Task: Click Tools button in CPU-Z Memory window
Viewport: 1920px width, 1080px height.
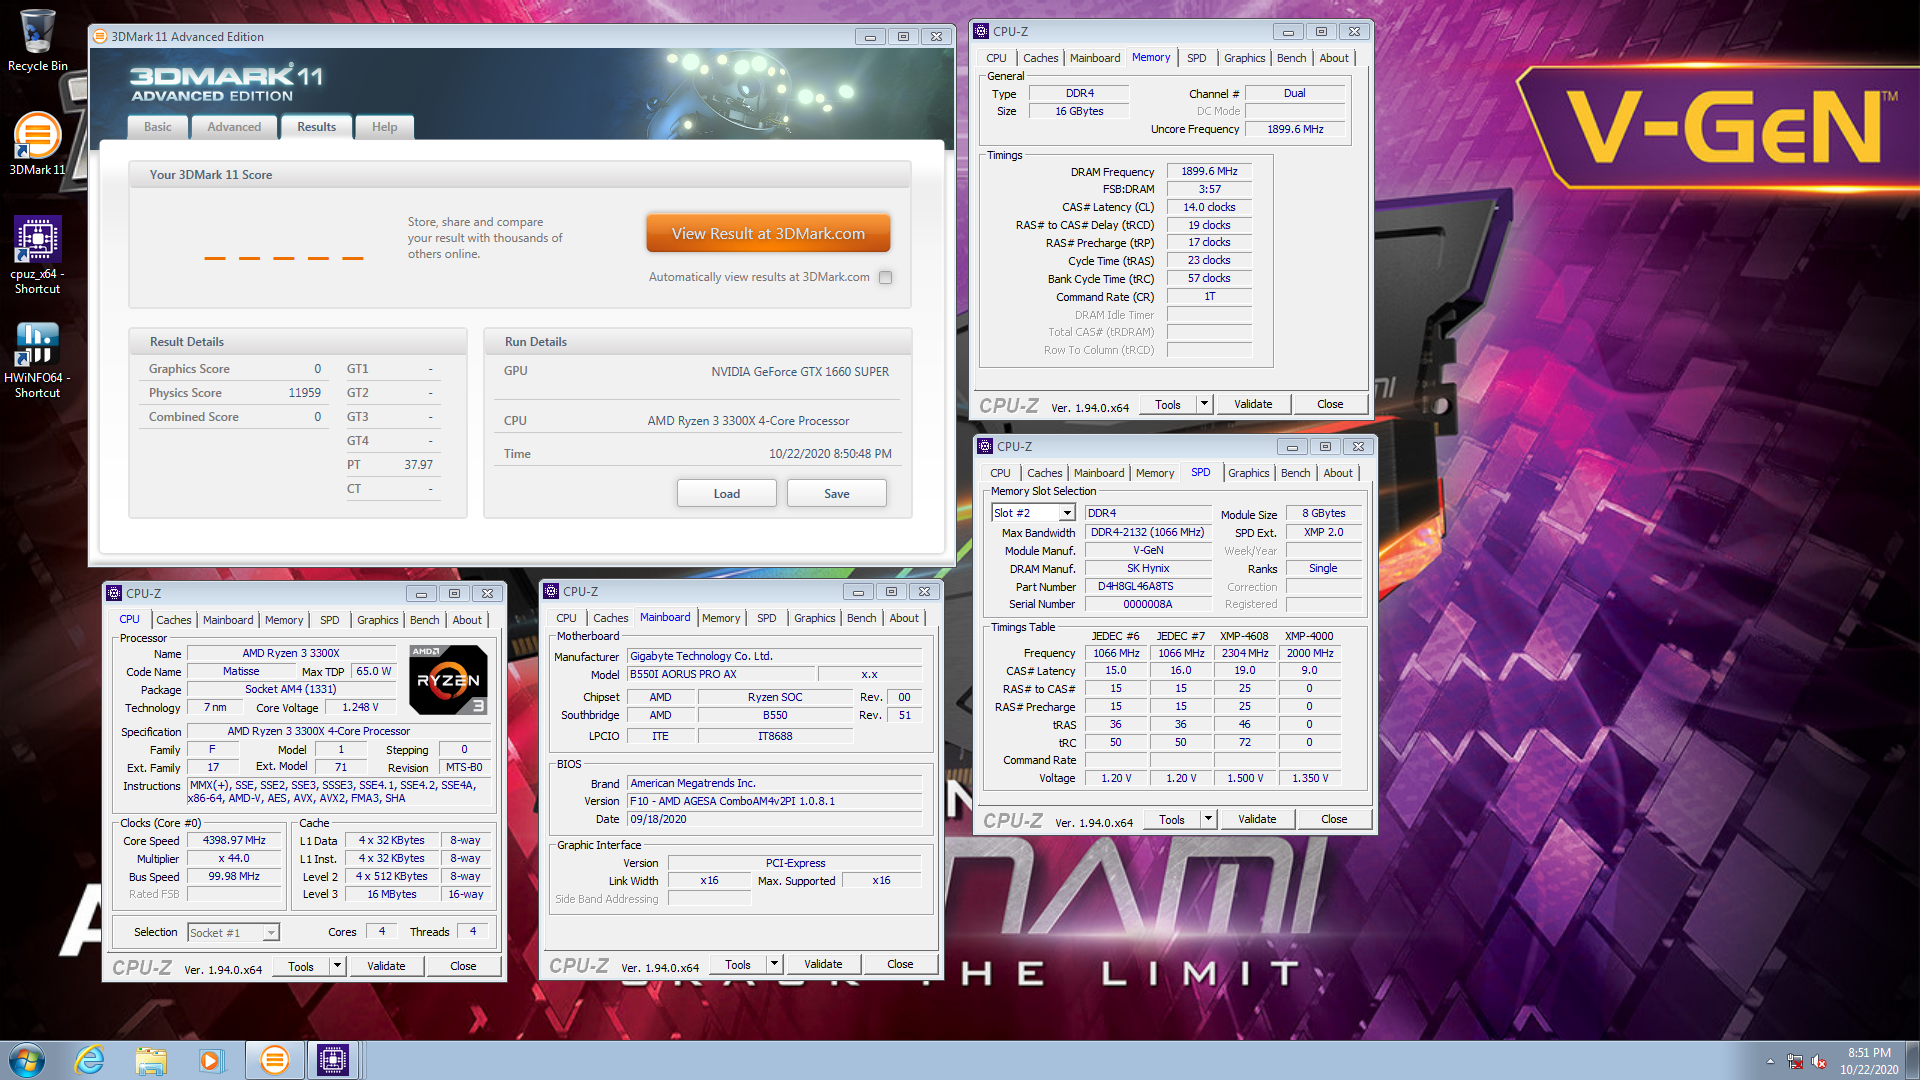Action: tap(1168, 404)
